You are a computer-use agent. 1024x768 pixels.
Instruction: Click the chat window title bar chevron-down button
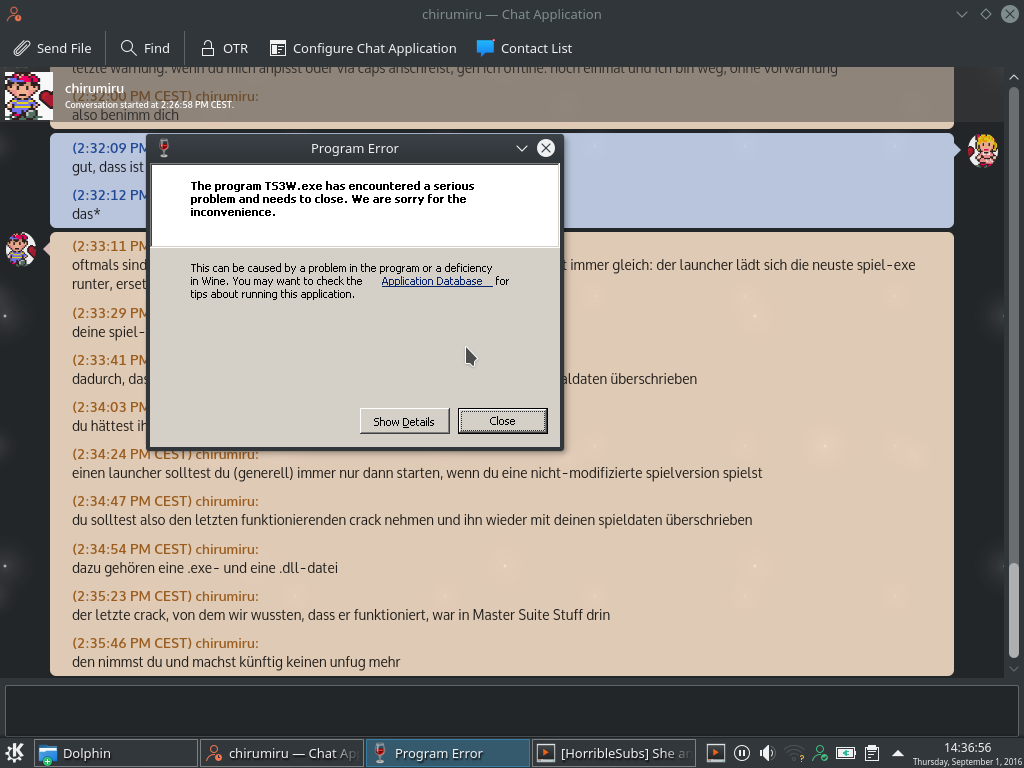tap(961, 14)
